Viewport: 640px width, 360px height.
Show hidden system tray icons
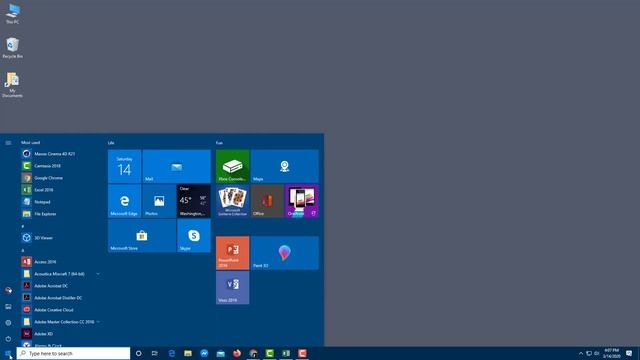pyautogui.click(x=581, y=353)
